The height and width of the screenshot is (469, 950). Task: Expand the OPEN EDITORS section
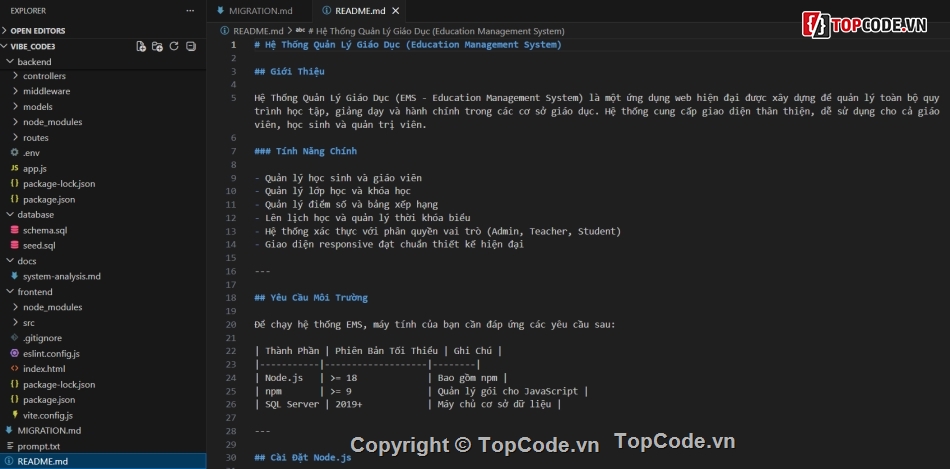pyautogui.click(x=38, y=31)
